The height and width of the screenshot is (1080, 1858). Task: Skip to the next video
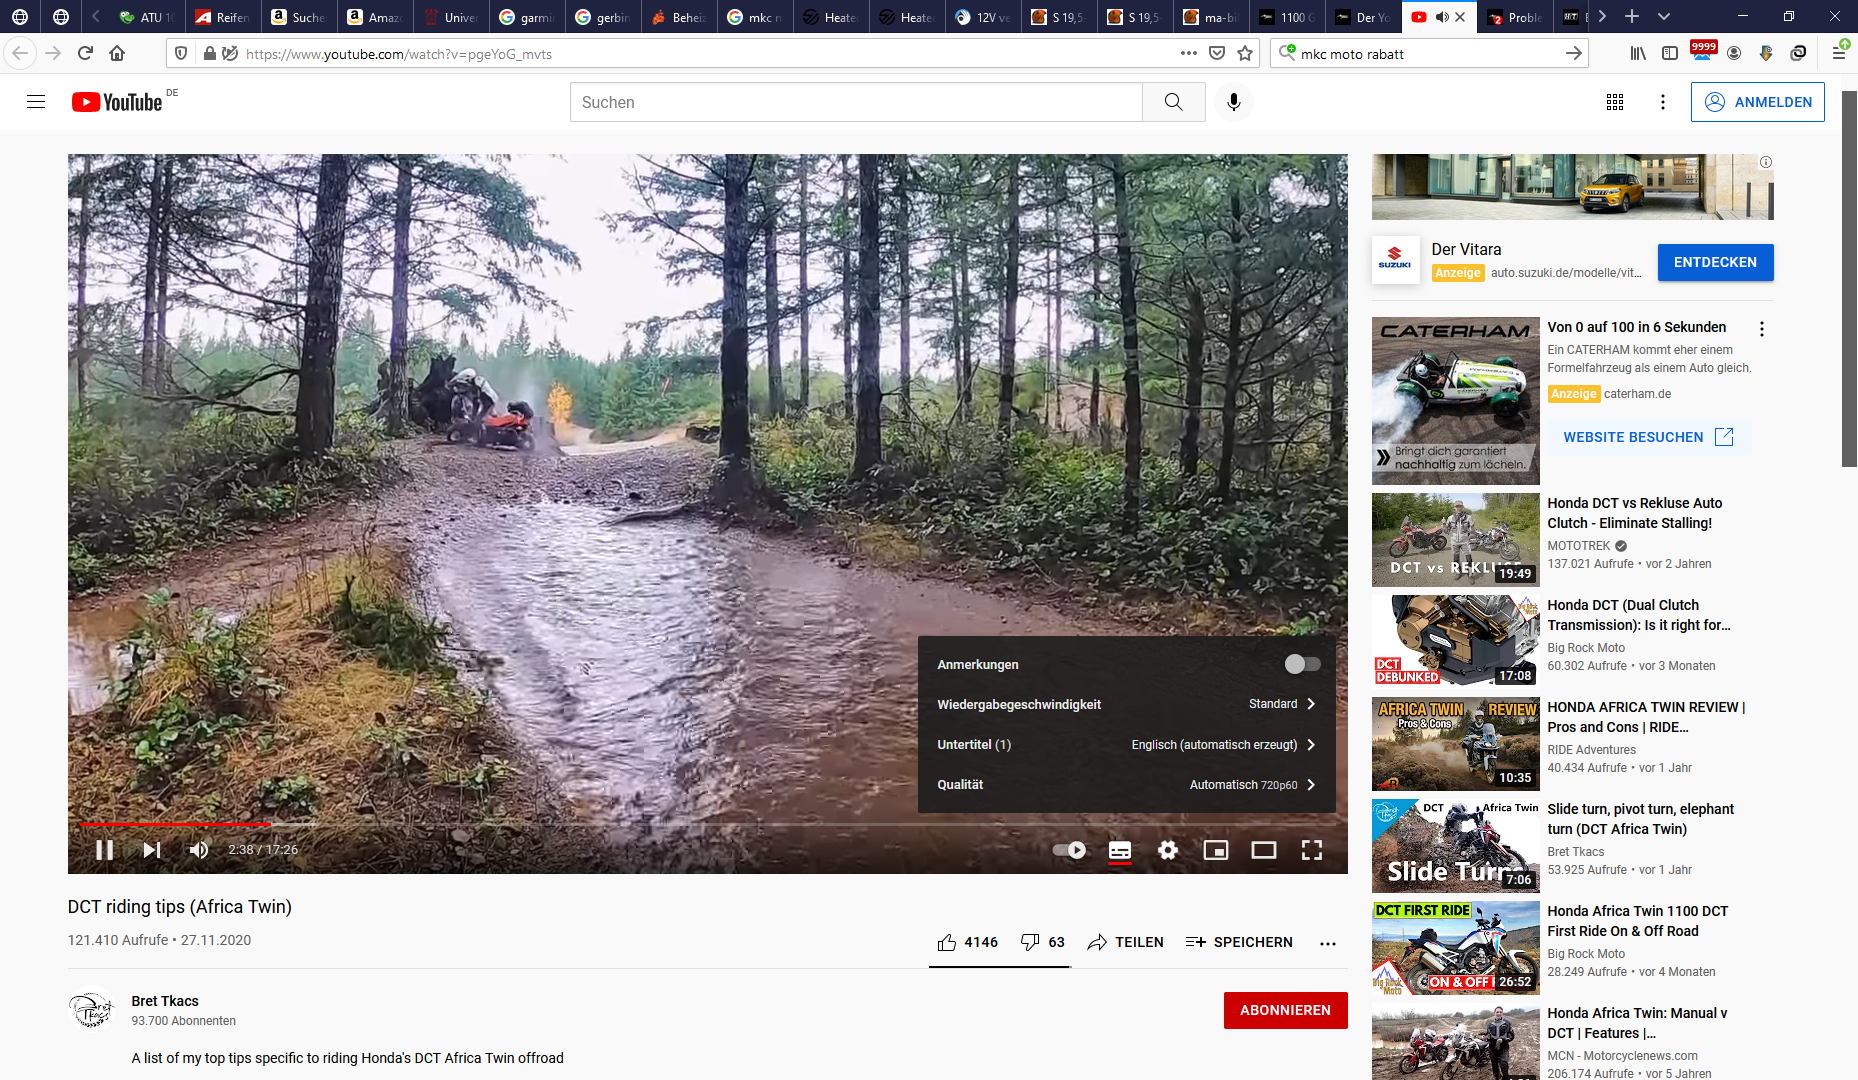pyautogui.click(x=152, y=850)
